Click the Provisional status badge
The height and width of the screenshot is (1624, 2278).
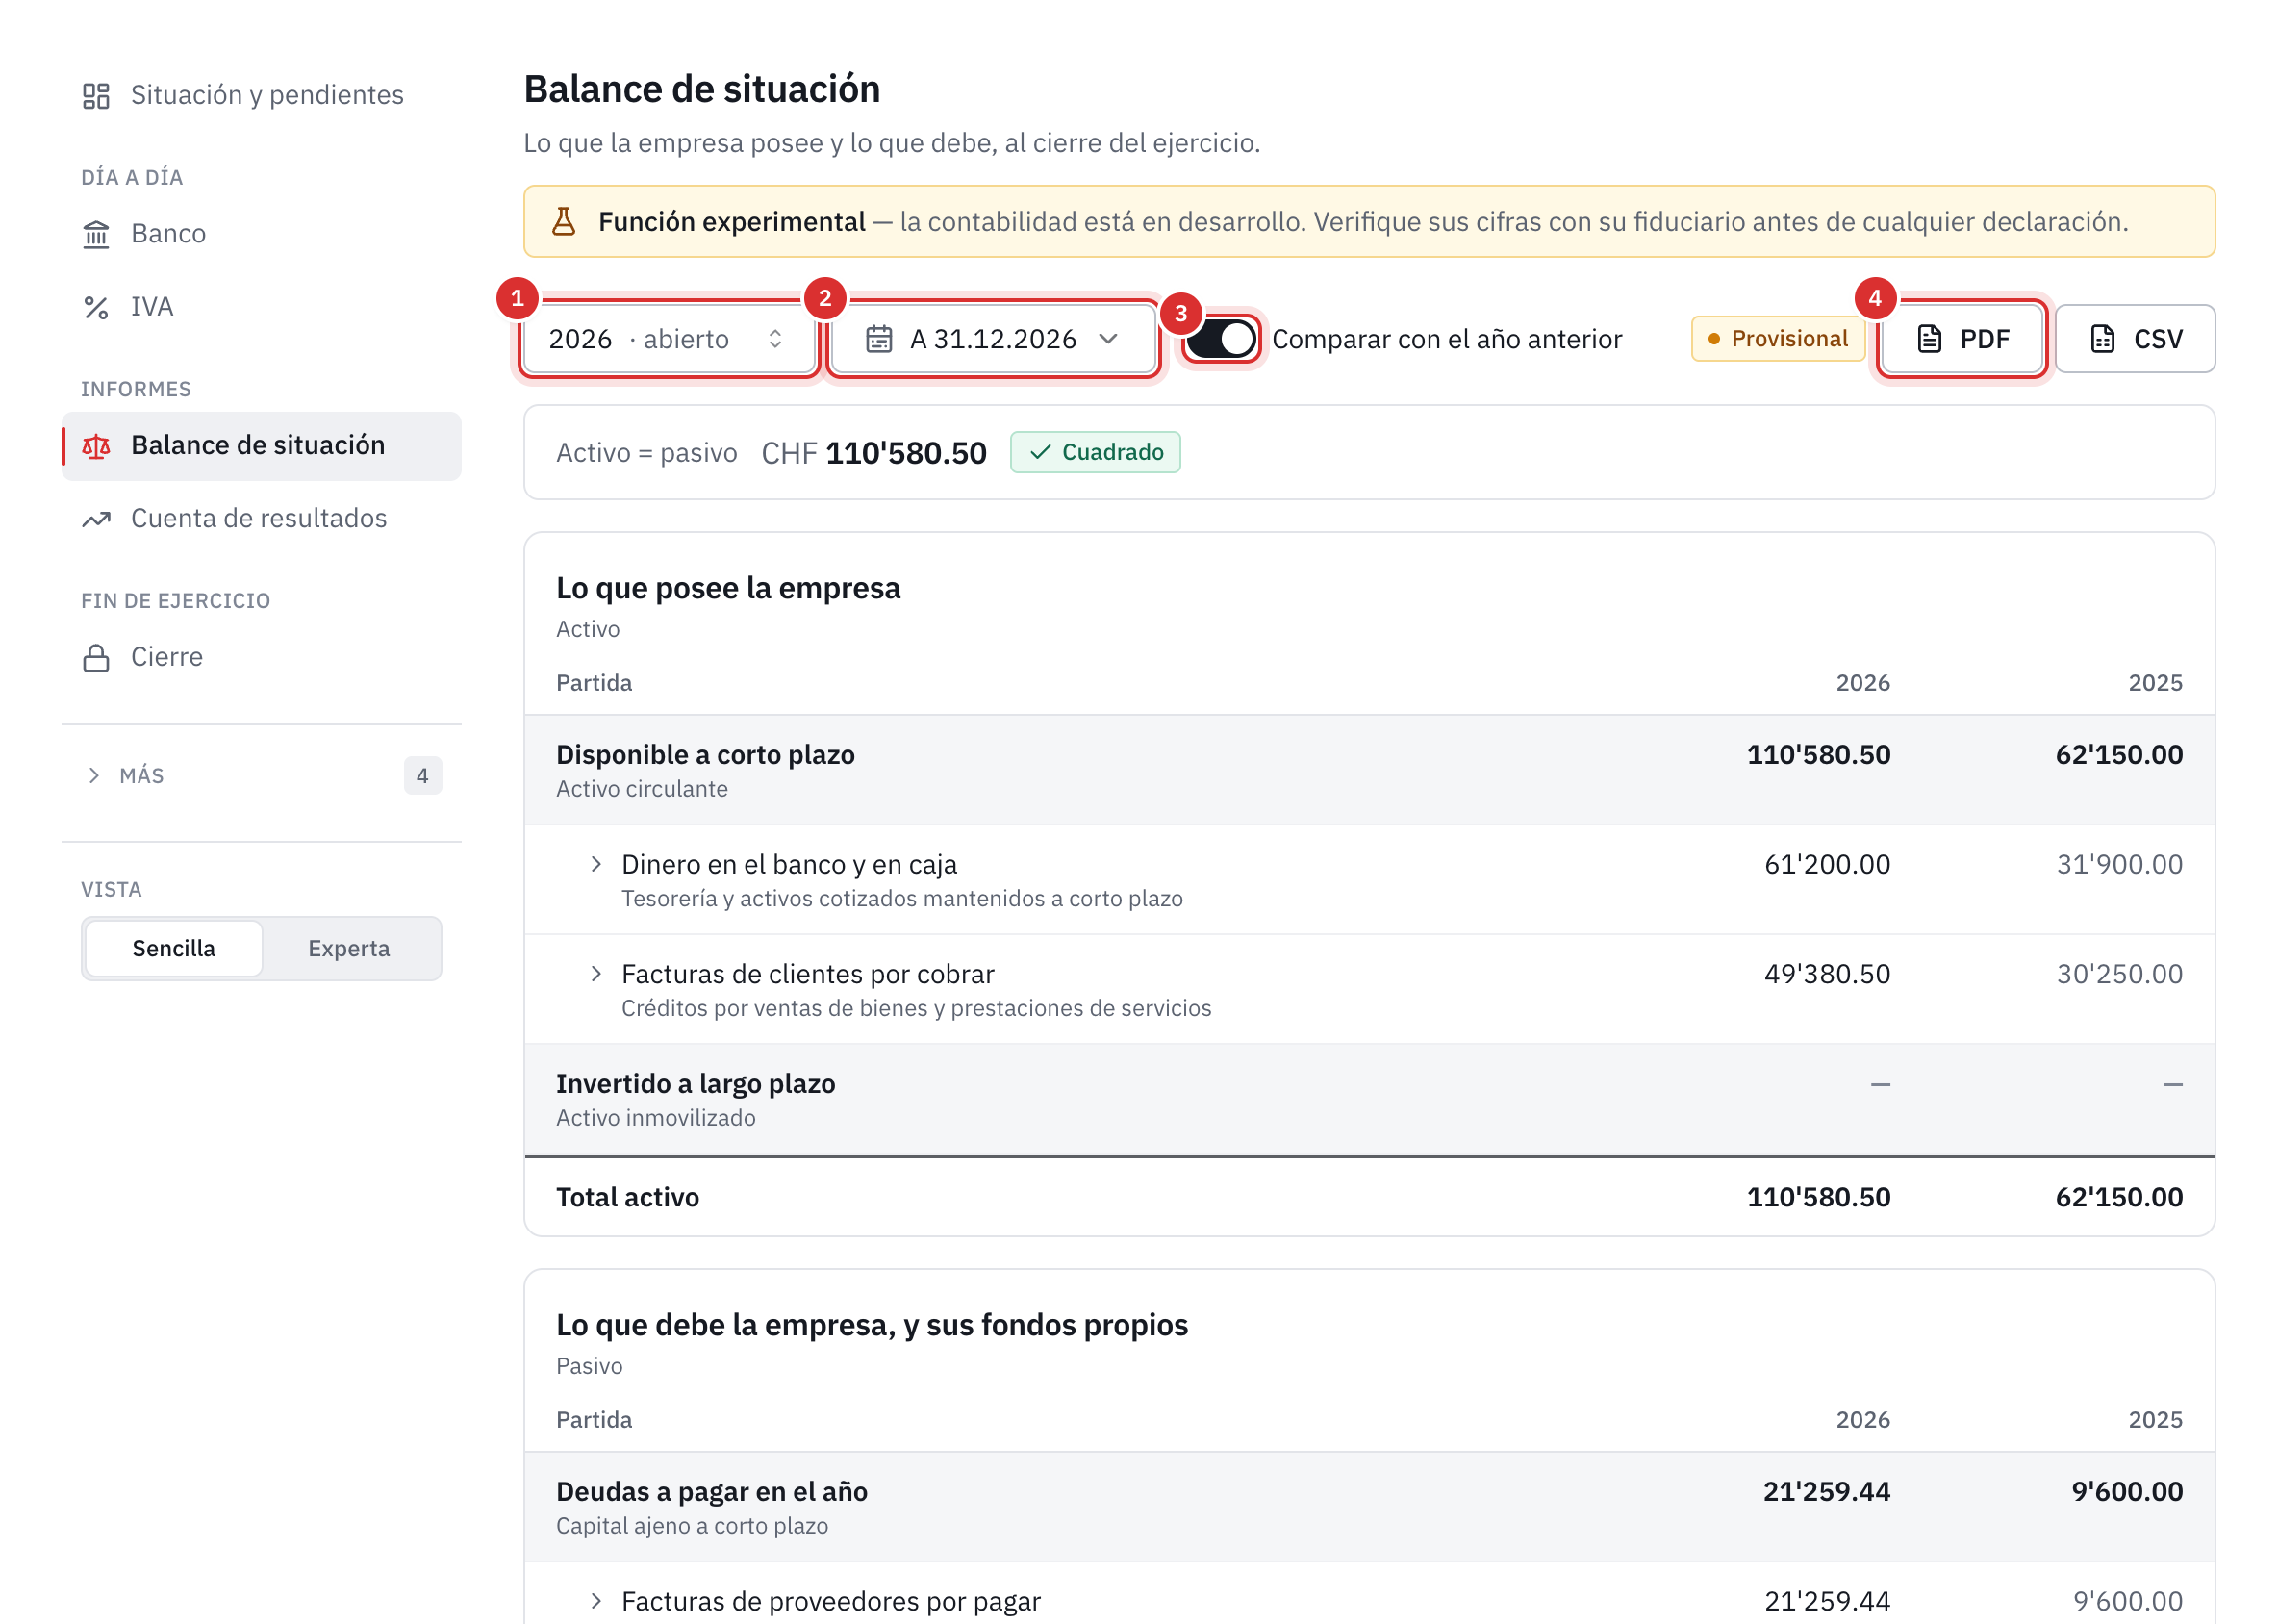pos(1778,339)
